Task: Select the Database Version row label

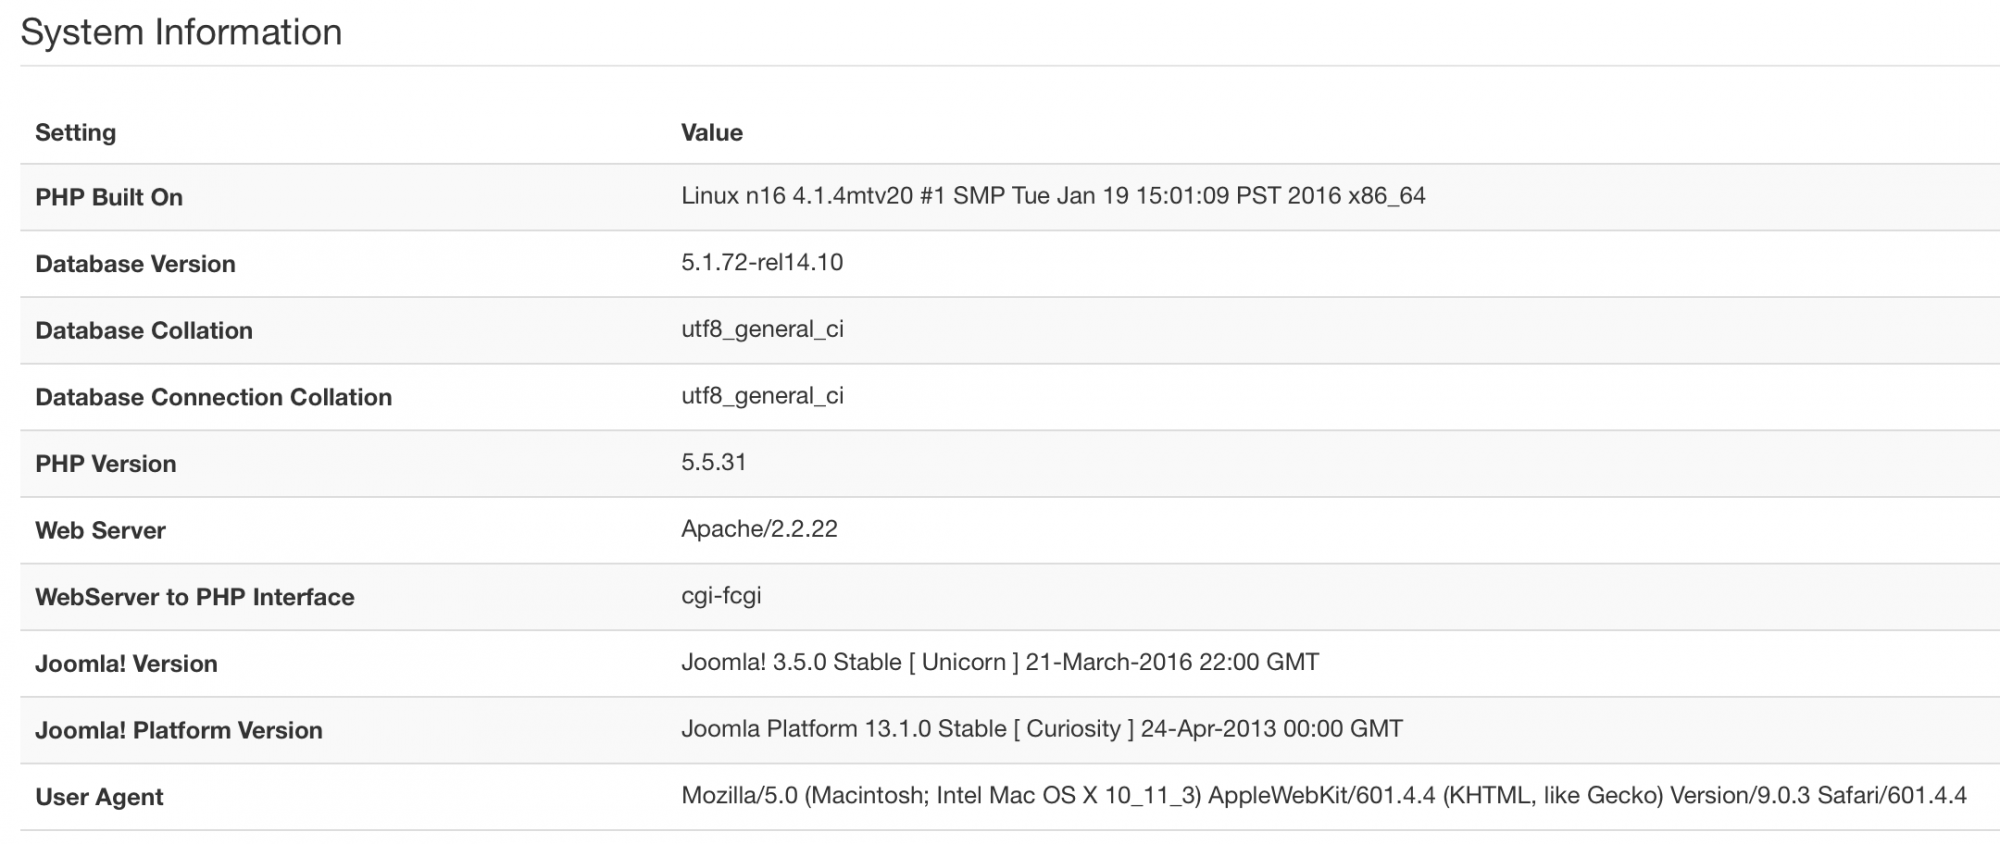Action: click(x=135, y=264)
